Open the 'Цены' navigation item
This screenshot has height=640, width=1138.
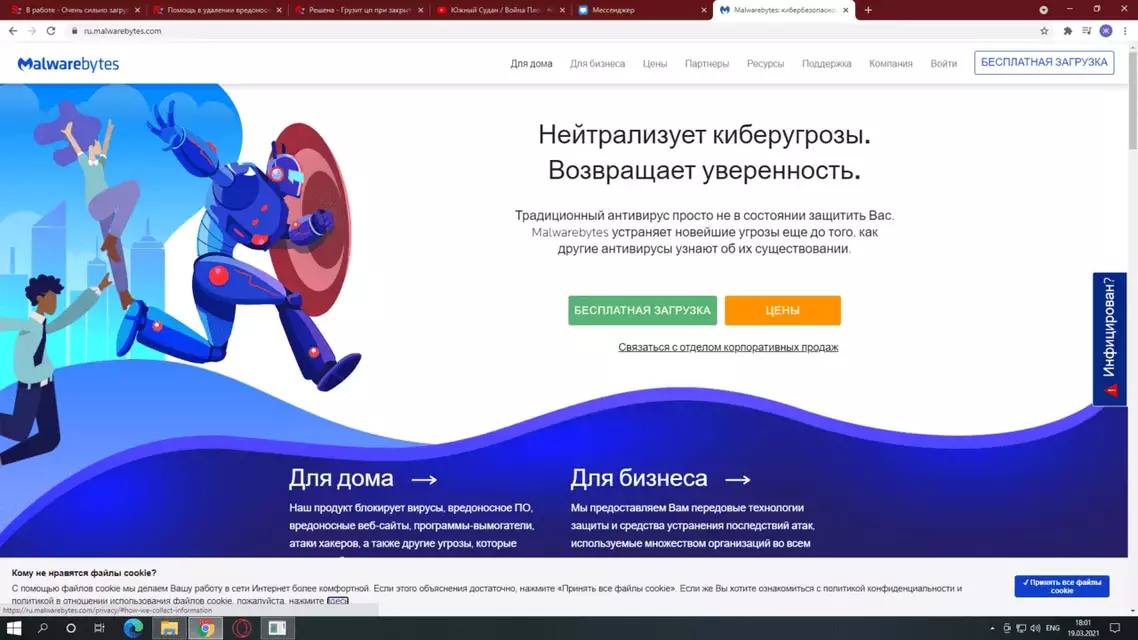pos(655,64)
